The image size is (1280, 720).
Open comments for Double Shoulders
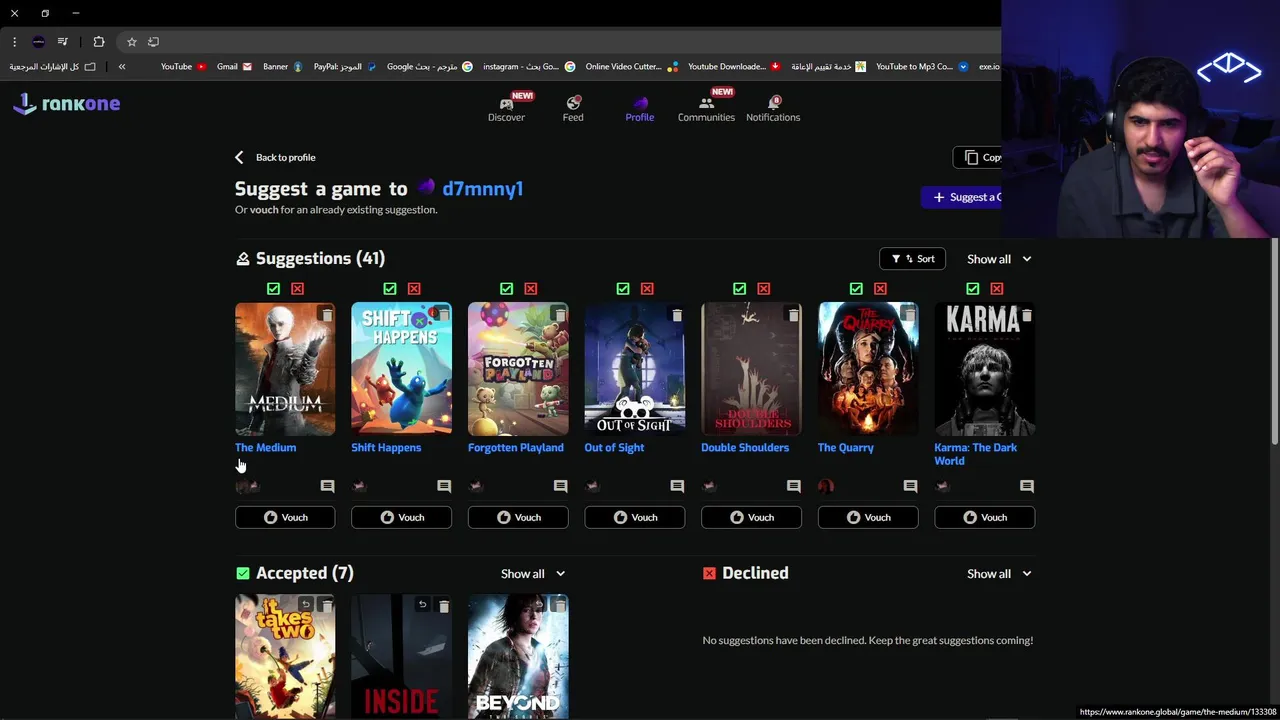coord(794,486)
